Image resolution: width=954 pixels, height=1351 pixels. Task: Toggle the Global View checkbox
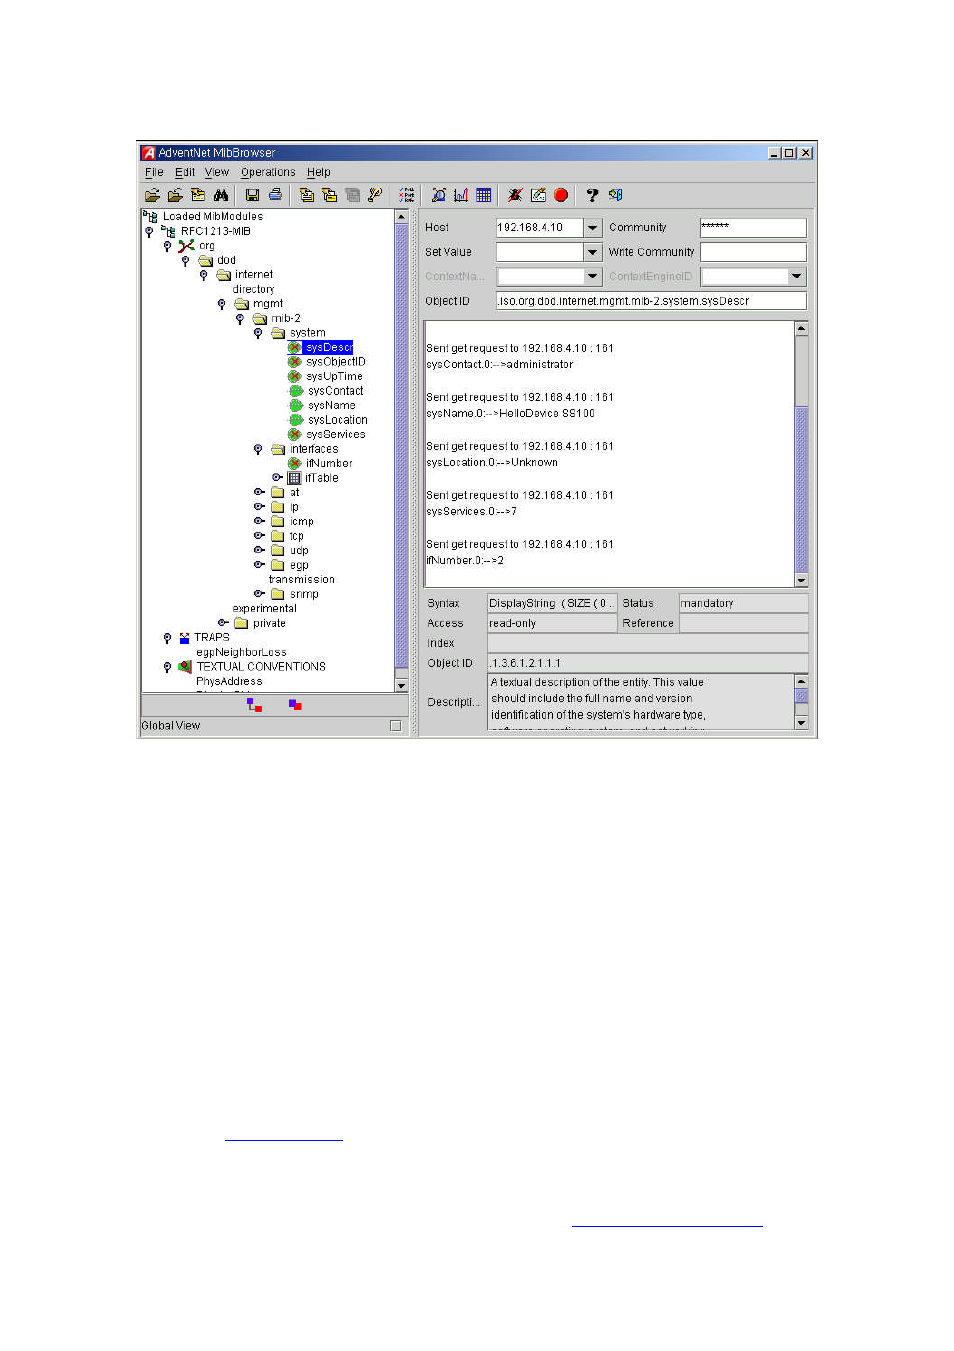395,726
